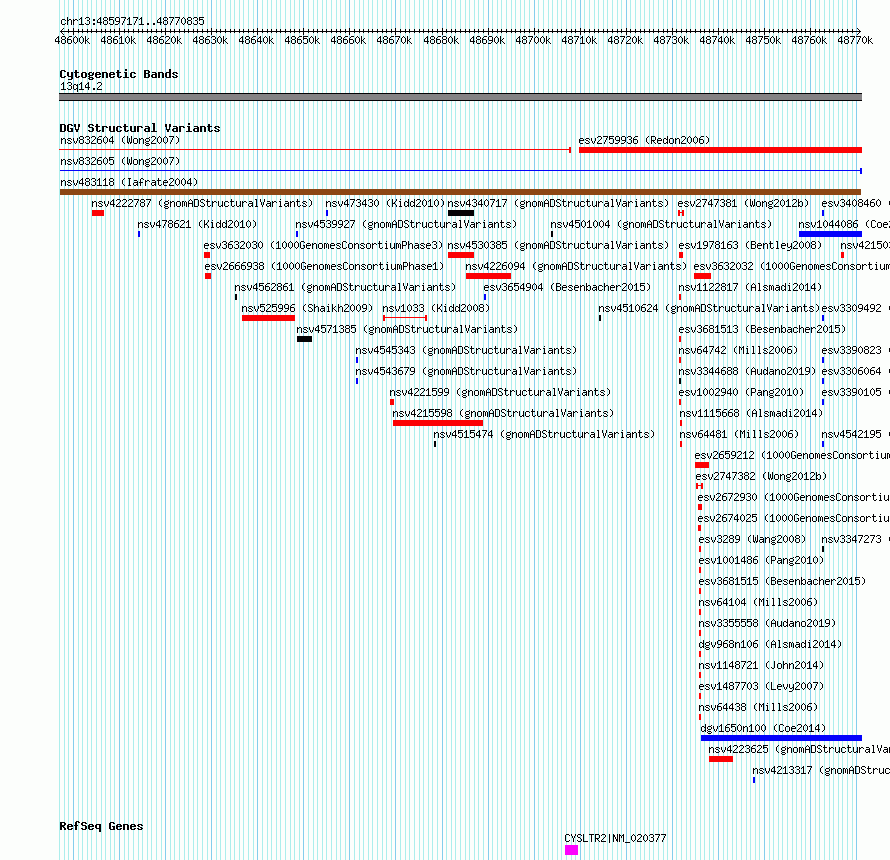Viewport: 890px width, 860px height.
Task: Open nsv525996 (Shaikh2009) variant label
Action: (307, 308)
